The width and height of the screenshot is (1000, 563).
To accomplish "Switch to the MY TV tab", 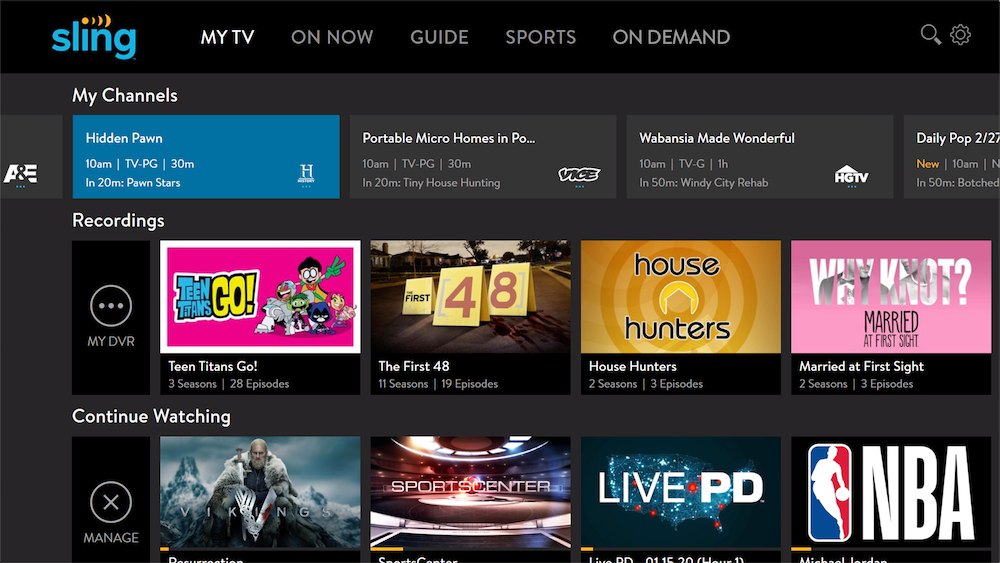I will [228, 37].
